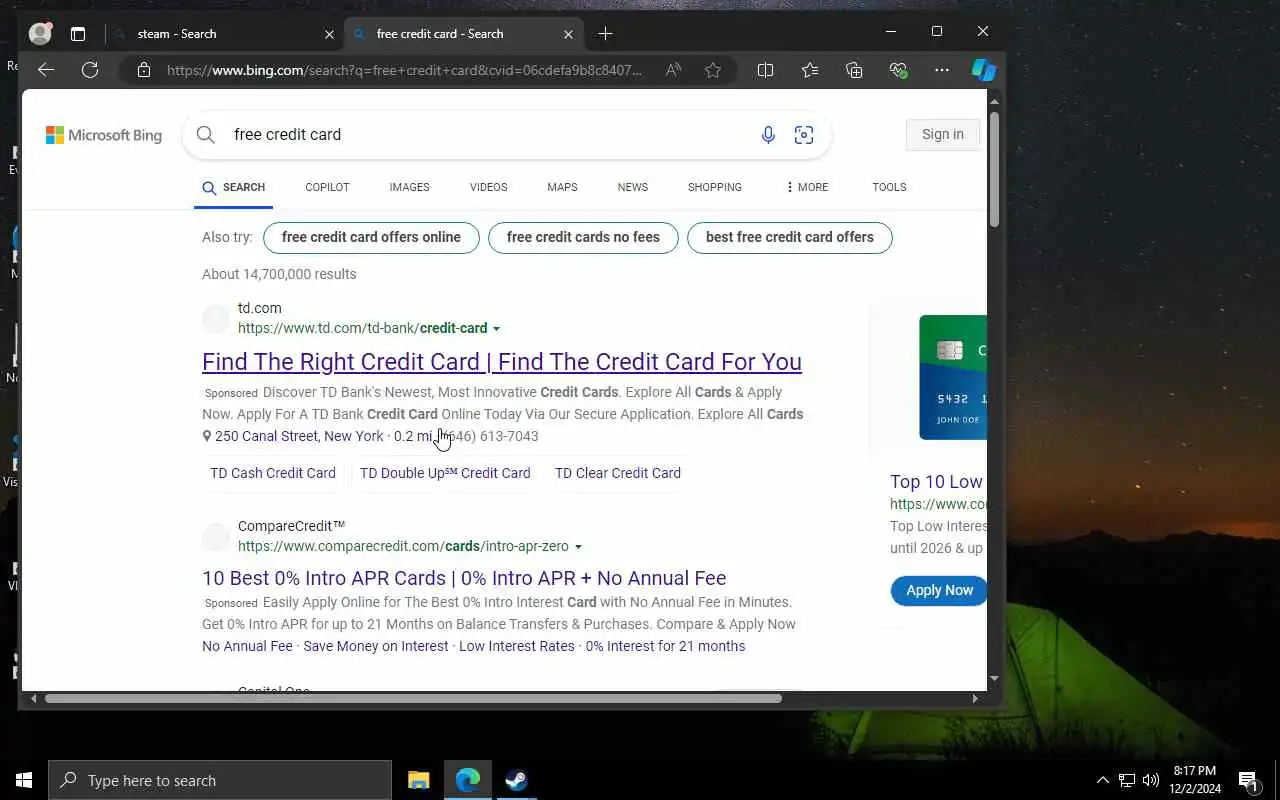This screenshot has height=800, width=1280.
Task: Click the vertical scrollbar thumb
Action: [x=994, y=168]
